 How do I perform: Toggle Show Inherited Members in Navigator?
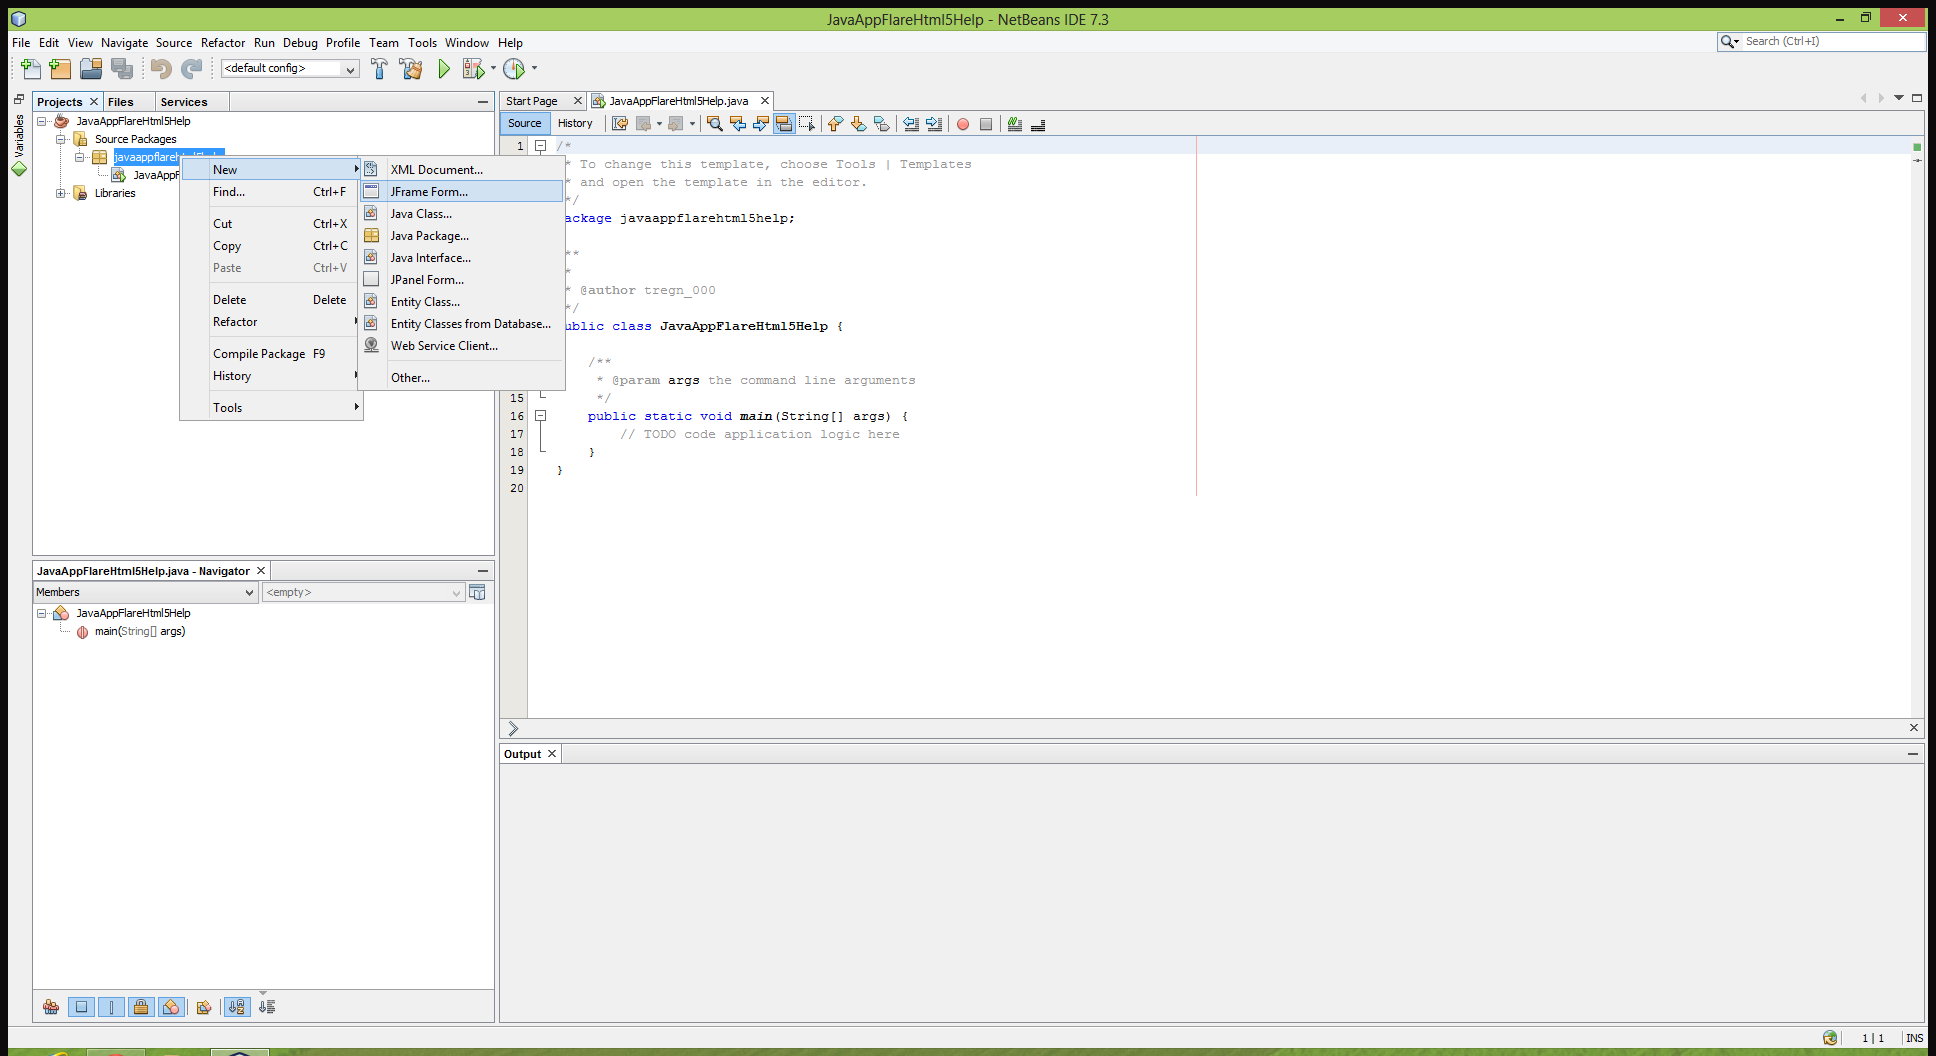[x=51, y=1007]
